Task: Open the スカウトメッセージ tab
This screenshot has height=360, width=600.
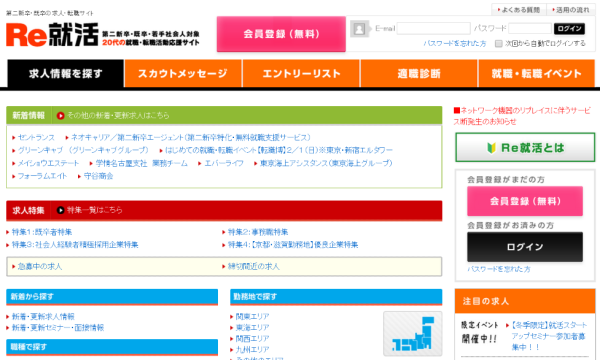Action: (183, 73)
